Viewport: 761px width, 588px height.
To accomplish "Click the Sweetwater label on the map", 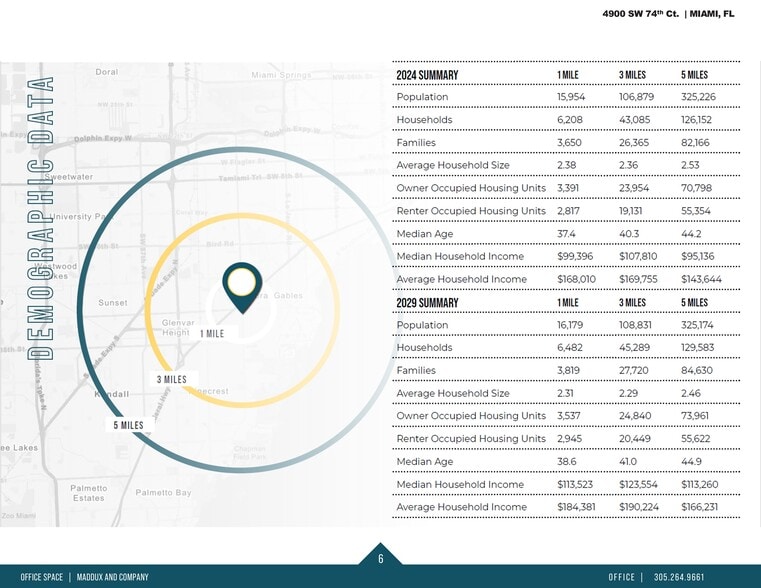I will (70, 176).
